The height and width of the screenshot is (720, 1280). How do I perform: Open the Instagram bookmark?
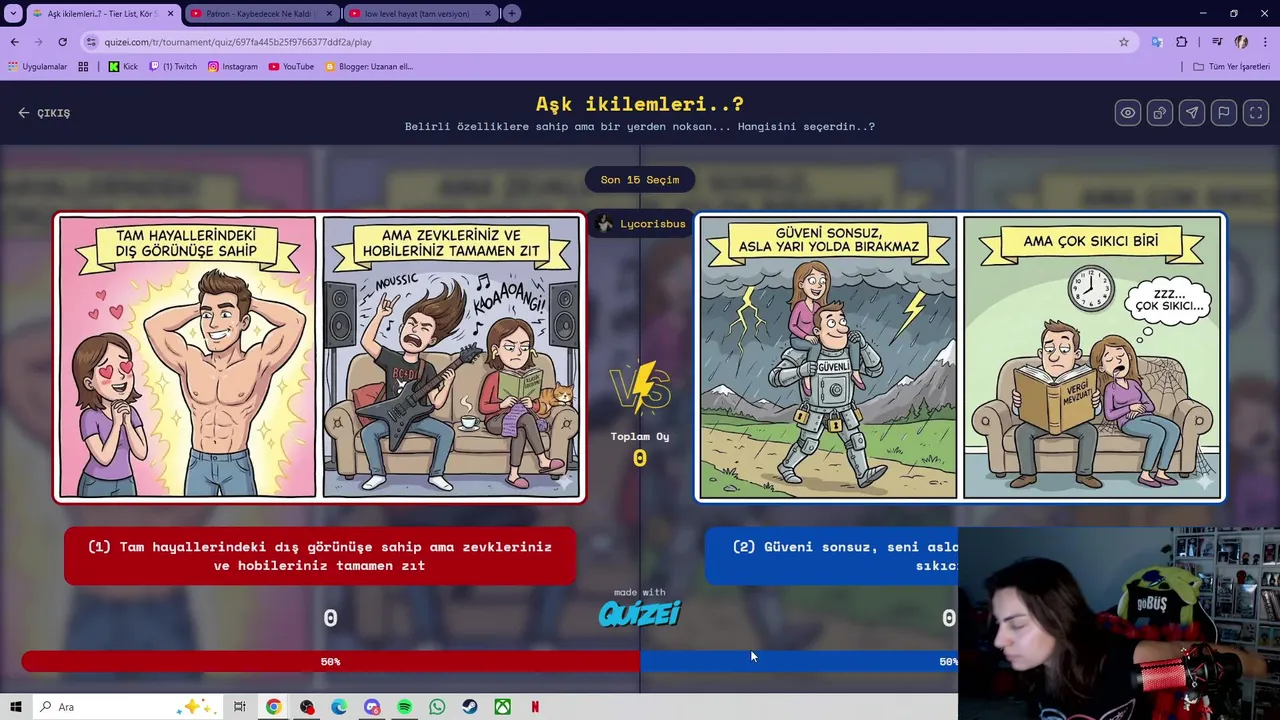coord(232,67)
